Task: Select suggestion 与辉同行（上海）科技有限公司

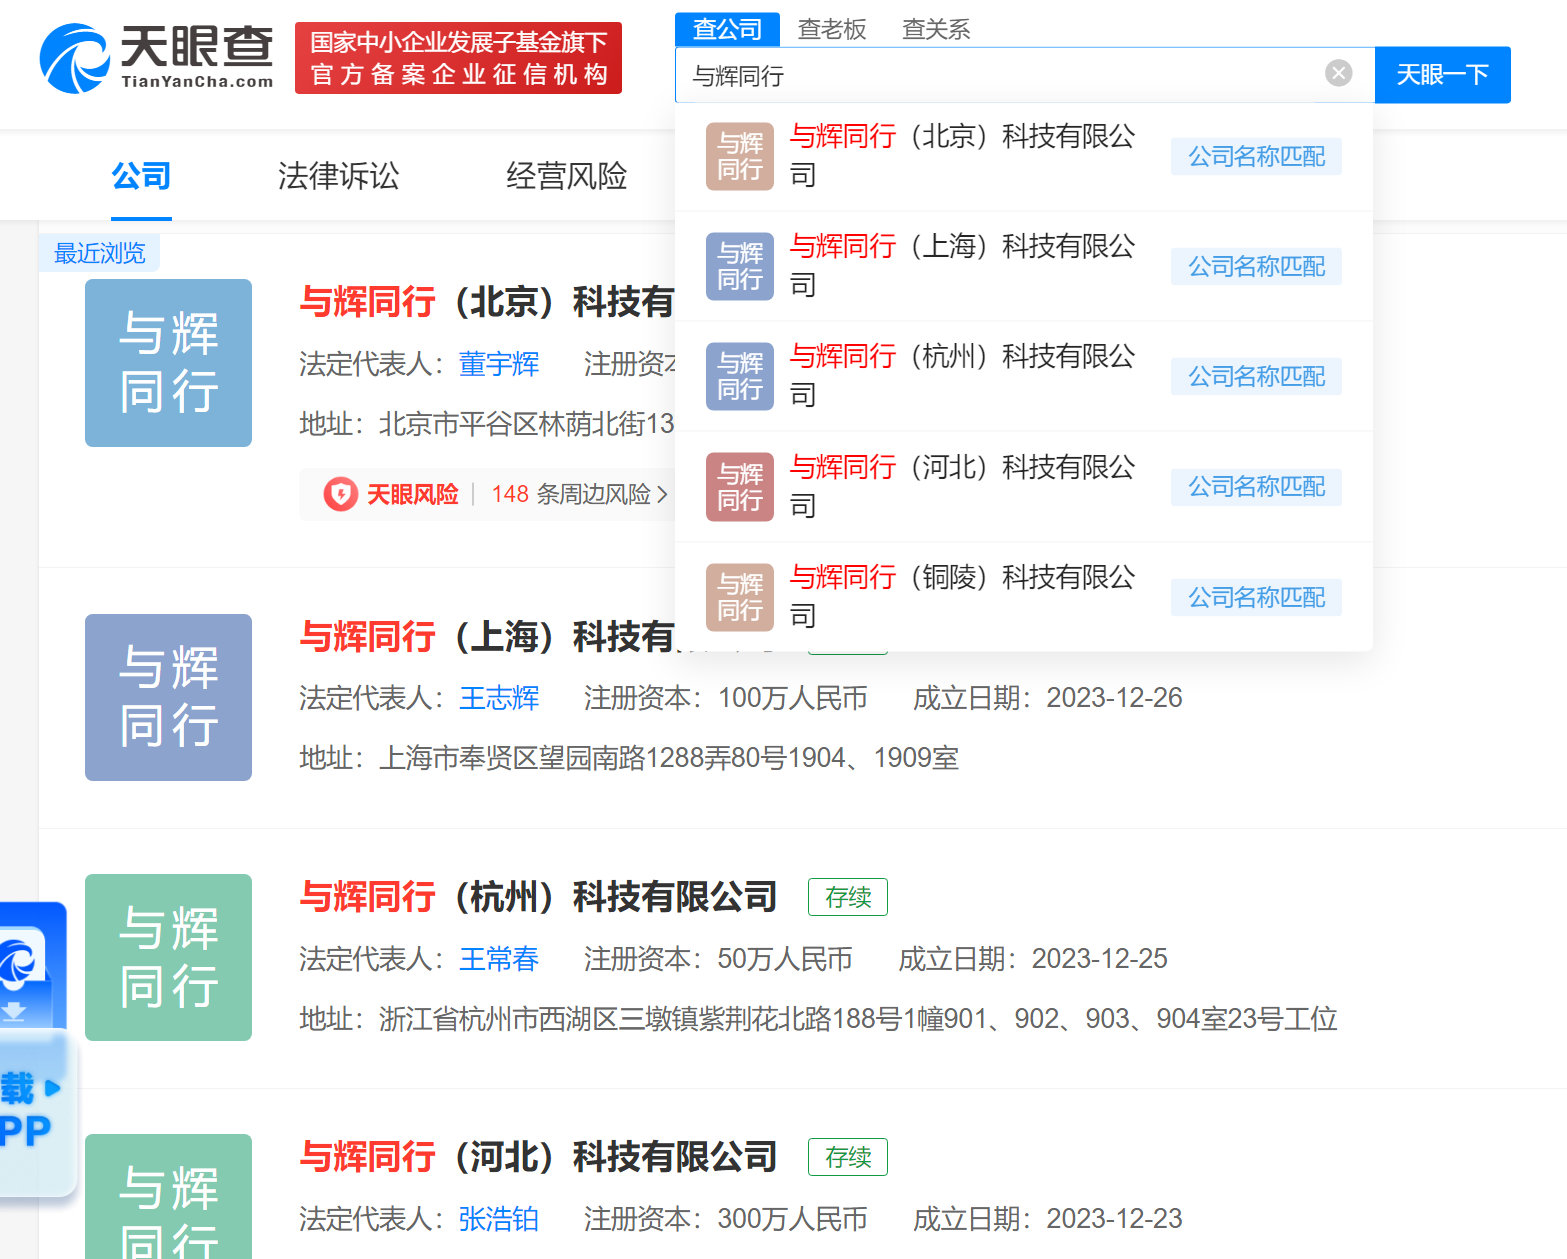Action: (1024, 266)
